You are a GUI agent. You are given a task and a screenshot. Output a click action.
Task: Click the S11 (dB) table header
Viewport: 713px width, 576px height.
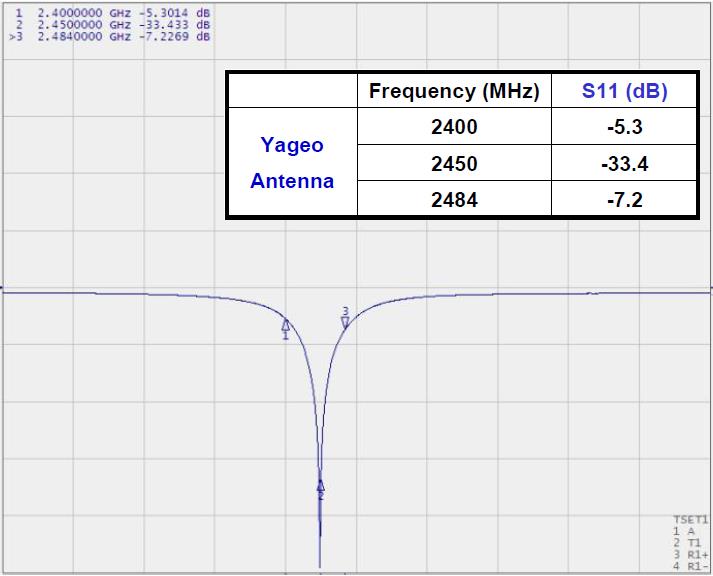(624, 91)
